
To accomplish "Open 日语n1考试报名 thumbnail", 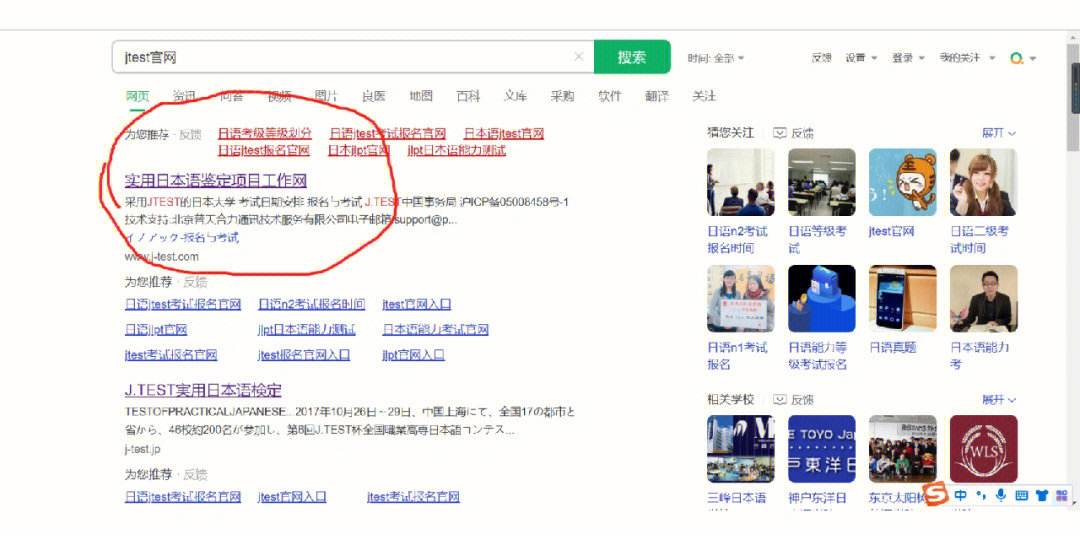I will [740, 299].
